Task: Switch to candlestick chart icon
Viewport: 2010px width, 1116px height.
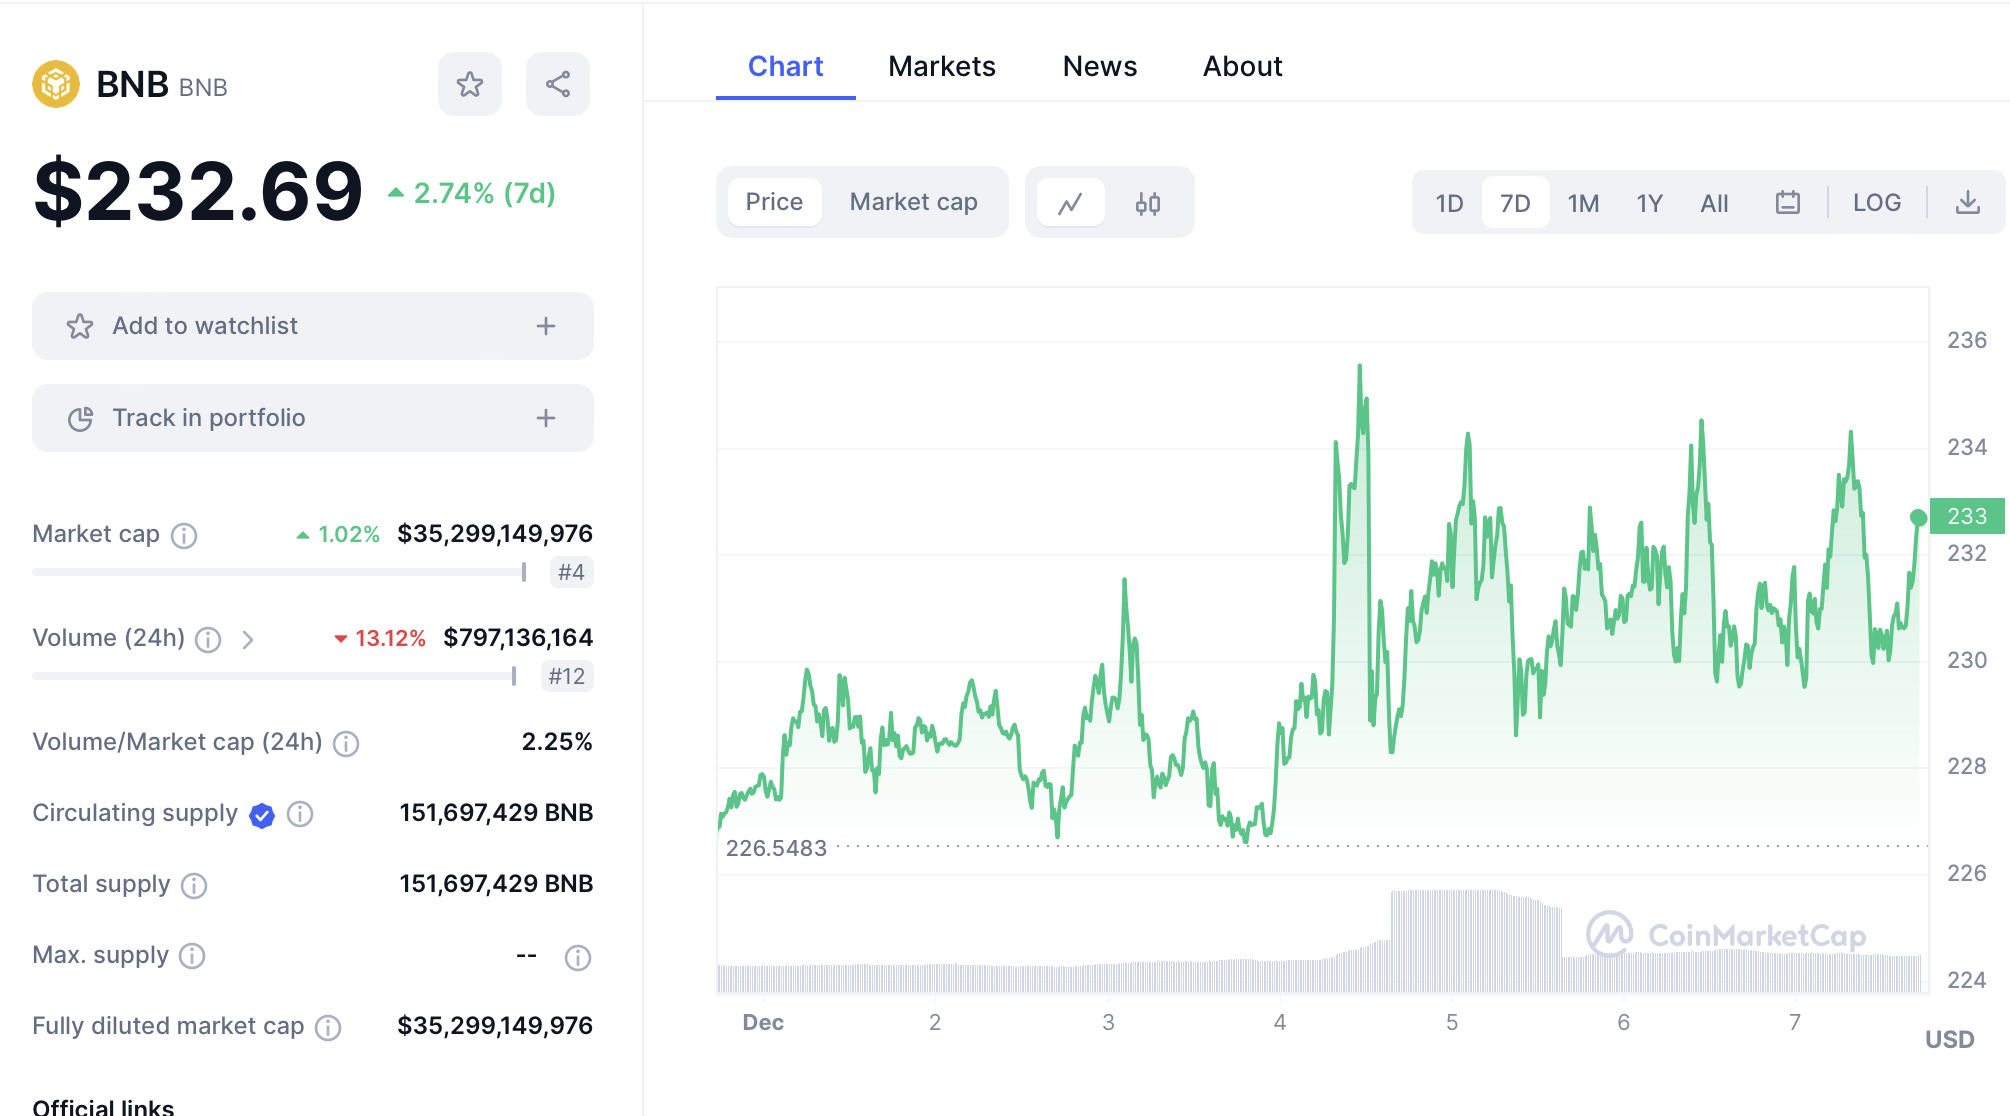Action: click(1147, 203)
